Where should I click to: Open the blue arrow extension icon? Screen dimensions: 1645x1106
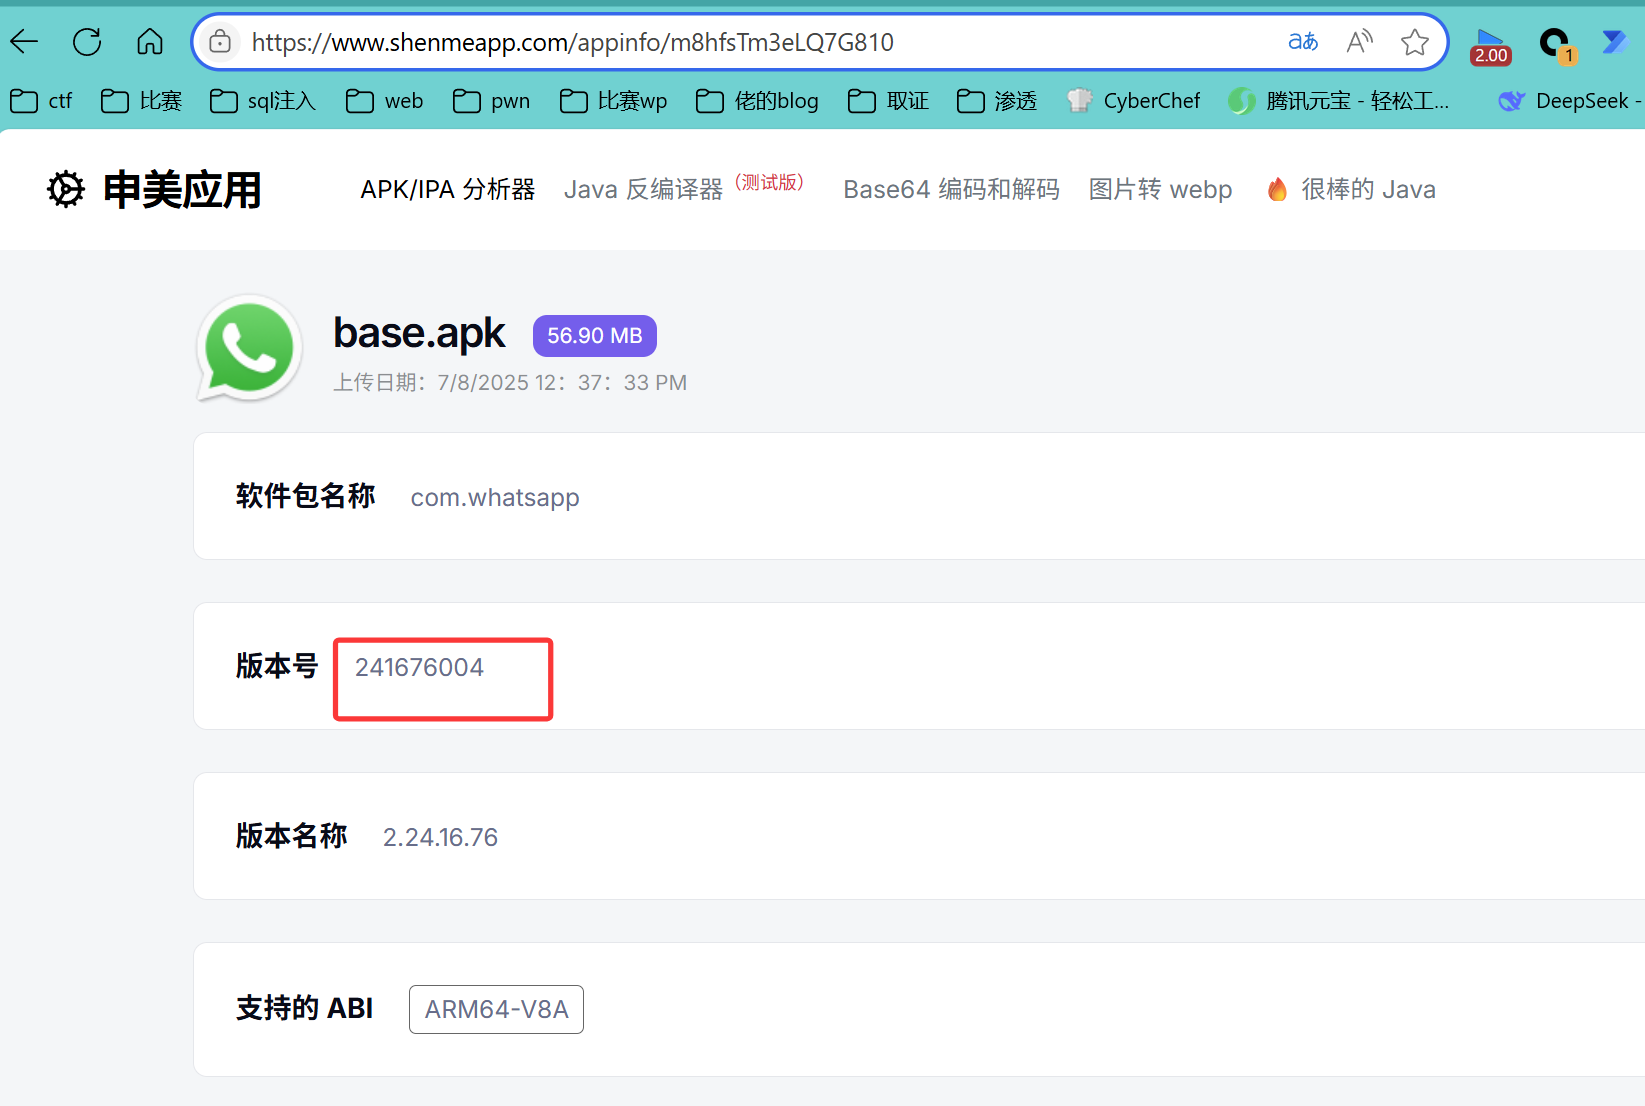[1614, 42]
